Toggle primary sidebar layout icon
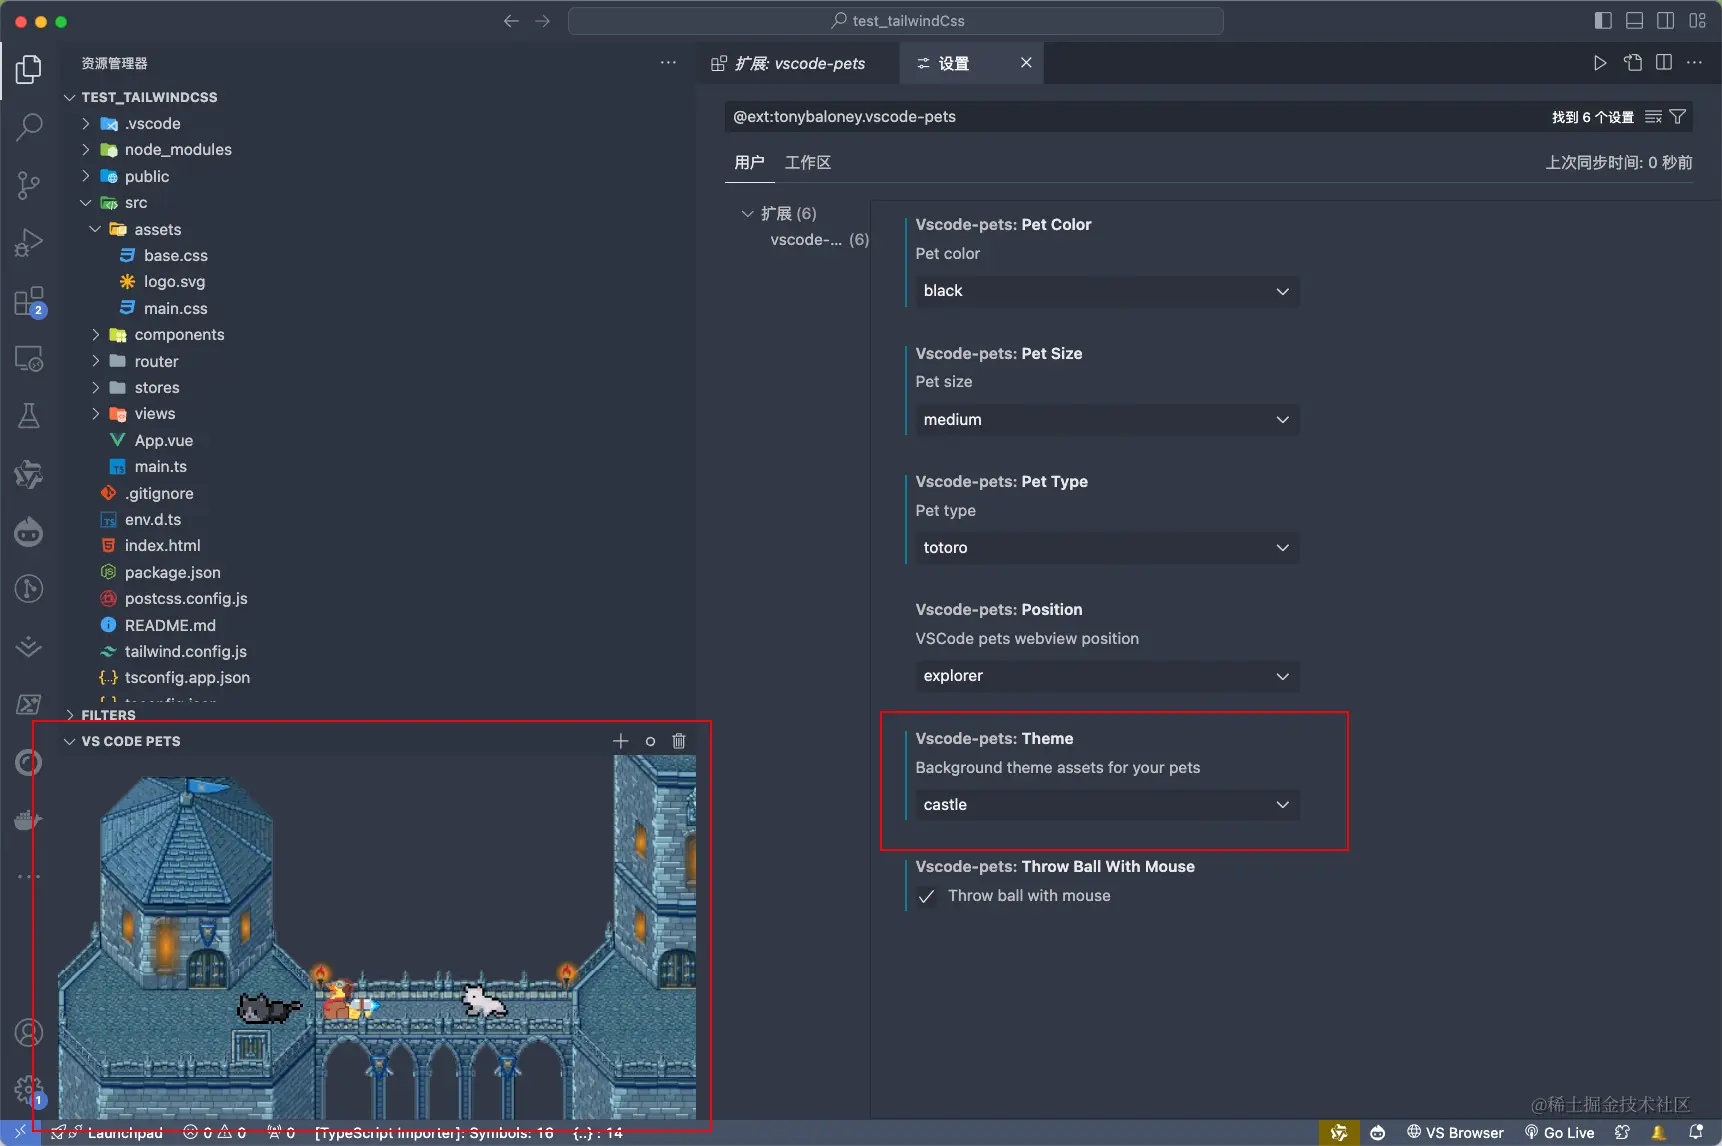Screen dimensions: 1722x1146 (x=1603, y=21)
